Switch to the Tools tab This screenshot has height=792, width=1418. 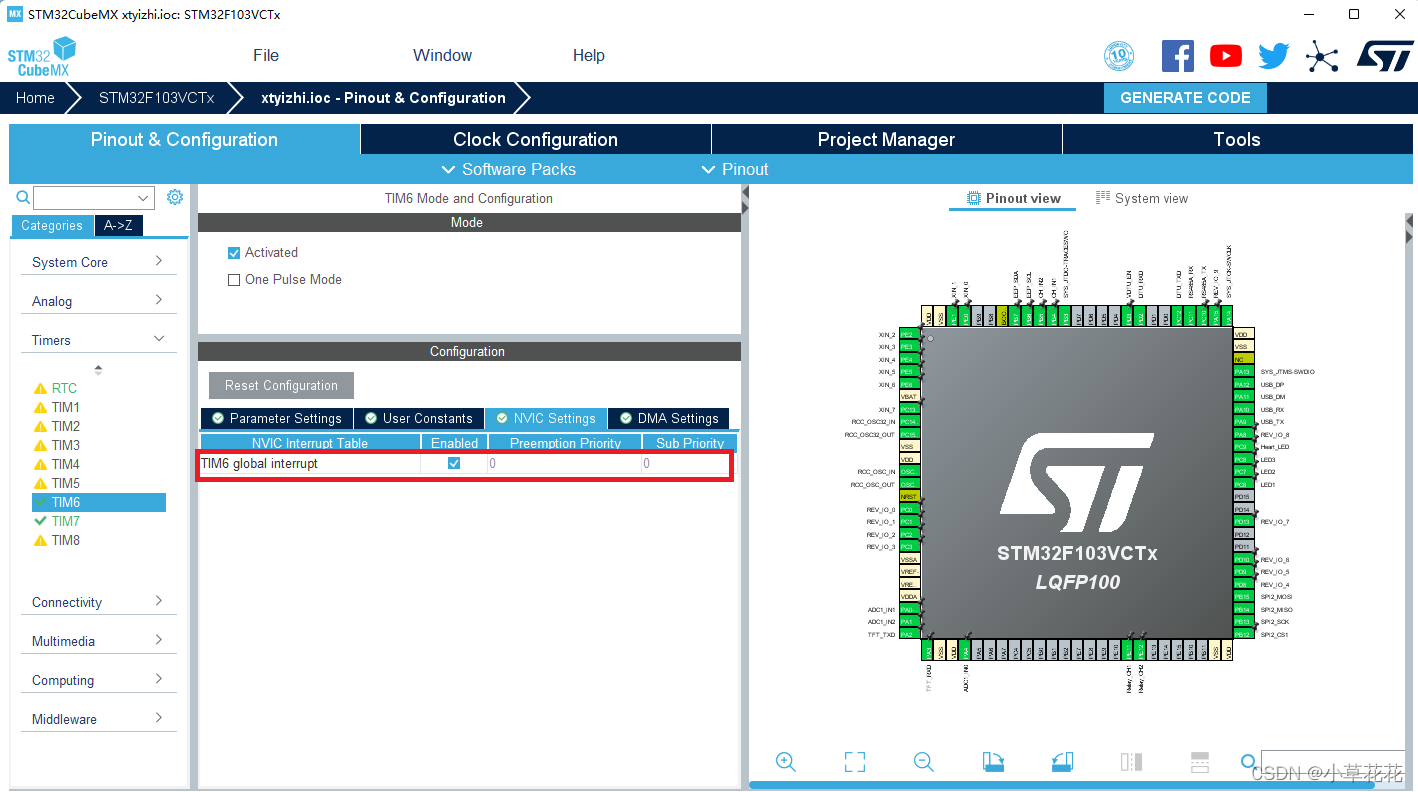[1237, 139]
